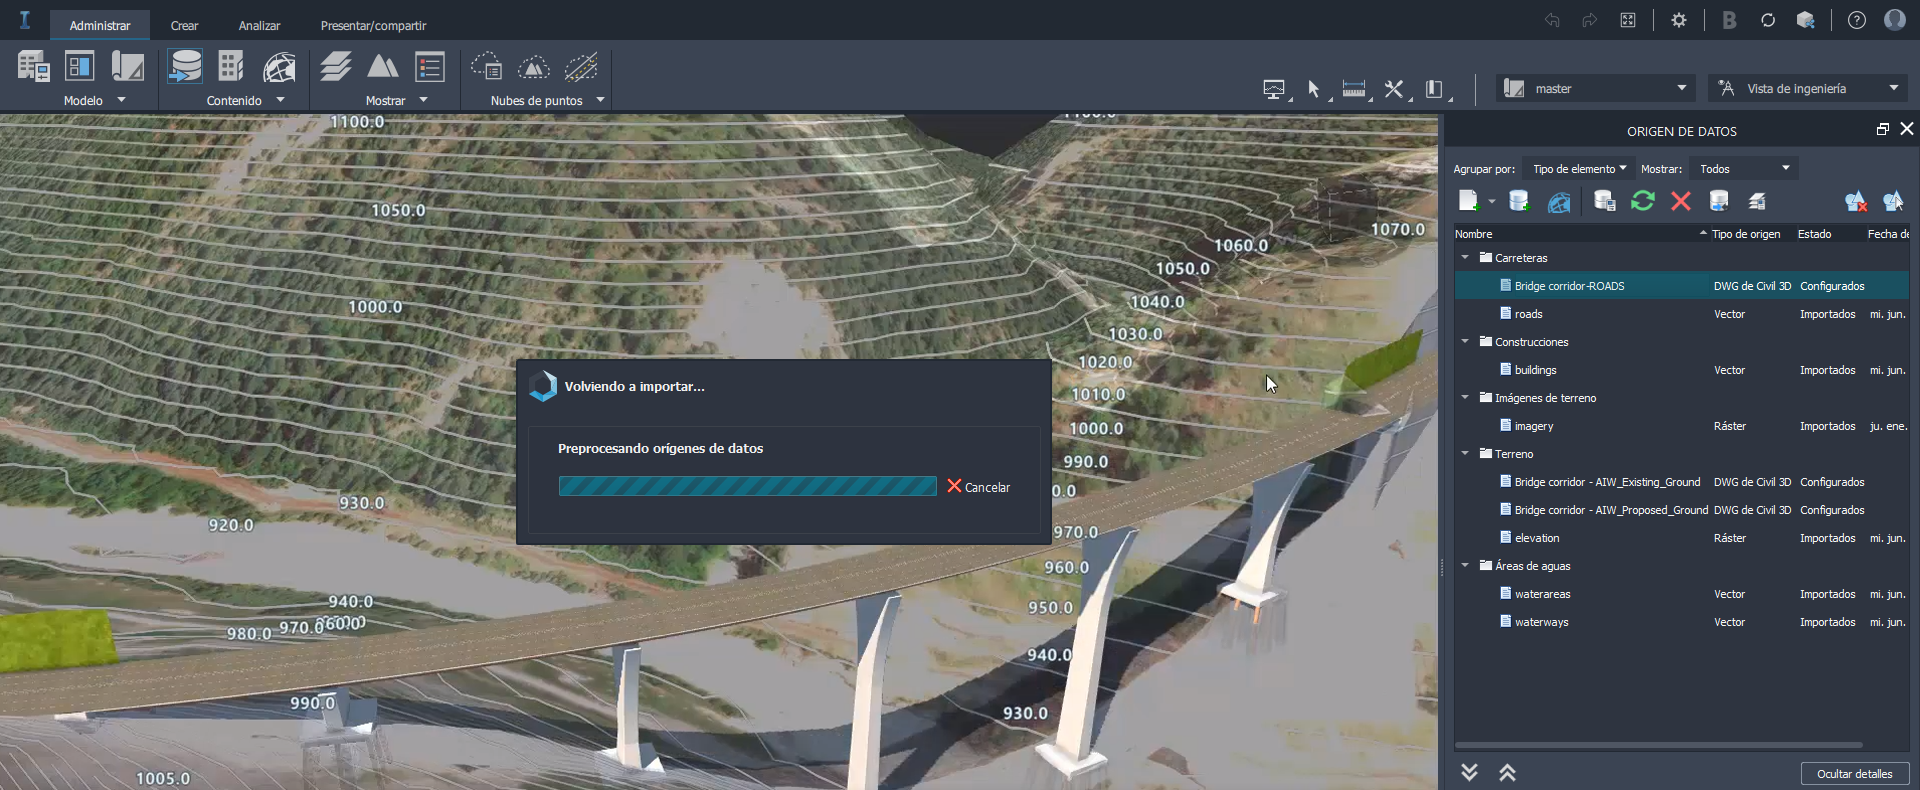
Task: Collapse the Carreteras group
Action: 1466,258
